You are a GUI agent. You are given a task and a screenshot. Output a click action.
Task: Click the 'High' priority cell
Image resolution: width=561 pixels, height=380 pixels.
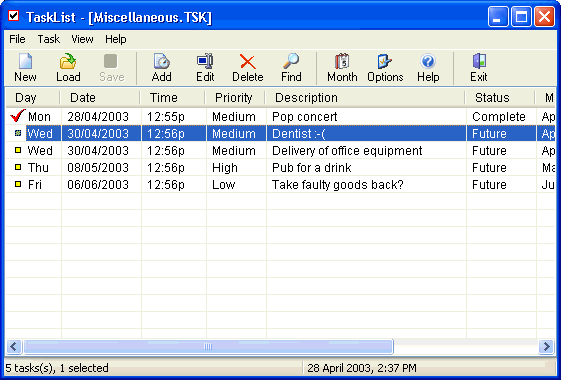(225, 167)
